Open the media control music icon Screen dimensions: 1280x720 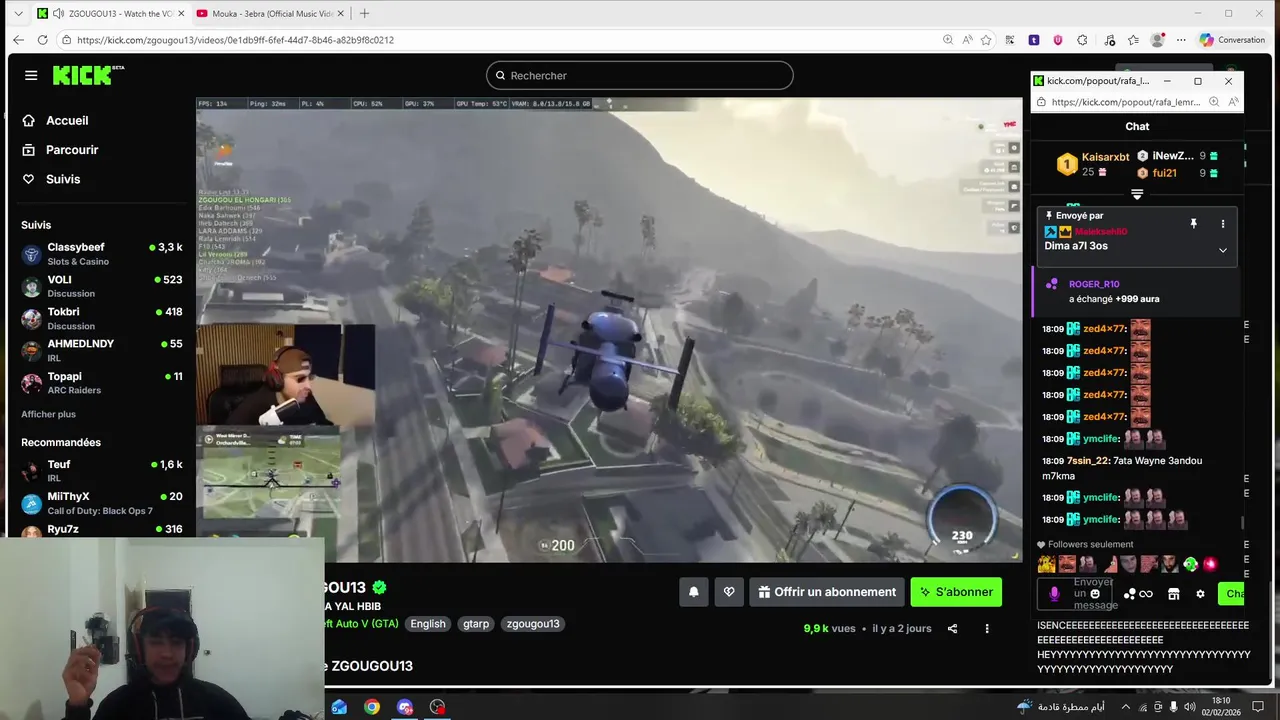coord(1109,40)
